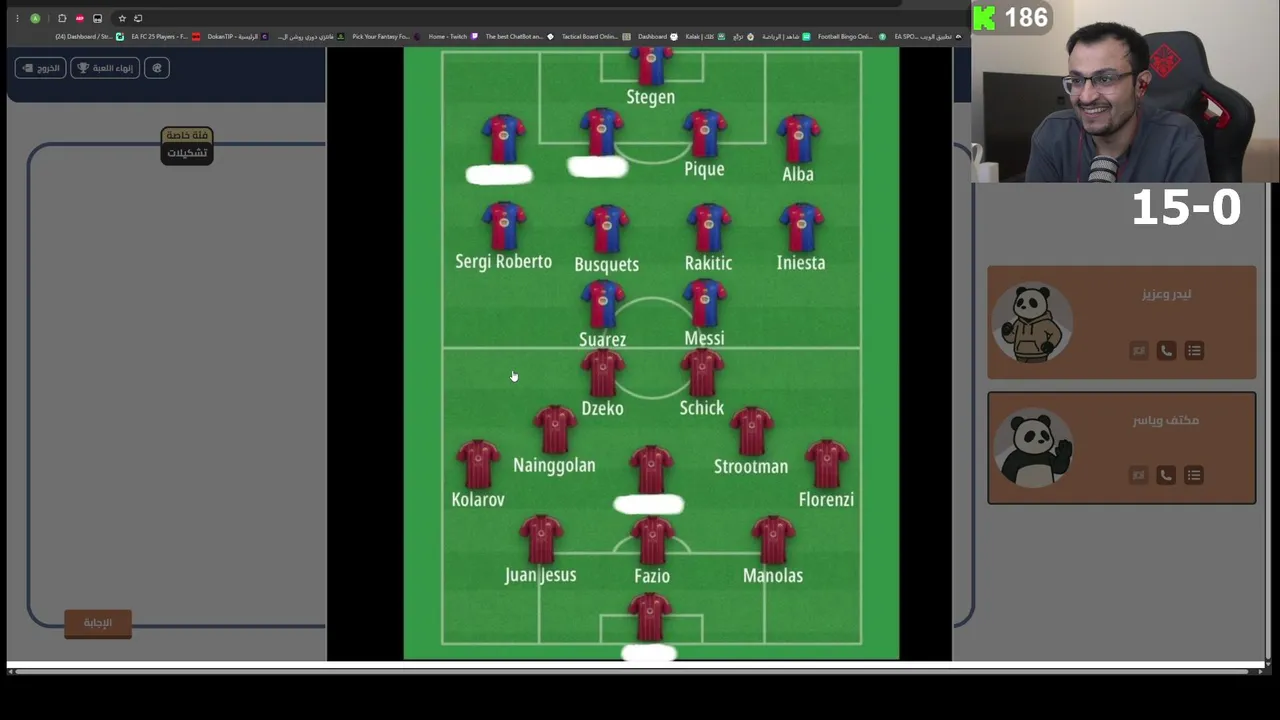Click the green profile avatar in browser toolbar
Image resolution: width=1280 pixels, height=720 pixels.
35,18
